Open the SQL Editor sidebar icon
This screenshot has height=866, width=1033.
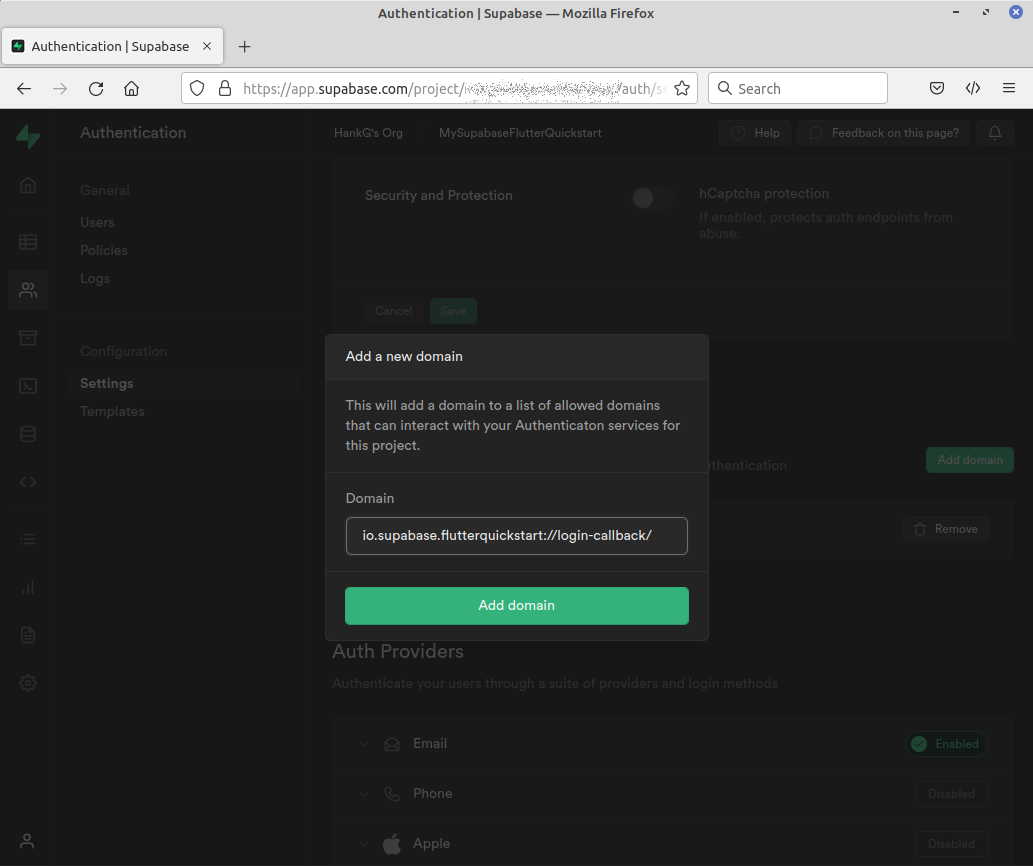click(x=28, y=386)
